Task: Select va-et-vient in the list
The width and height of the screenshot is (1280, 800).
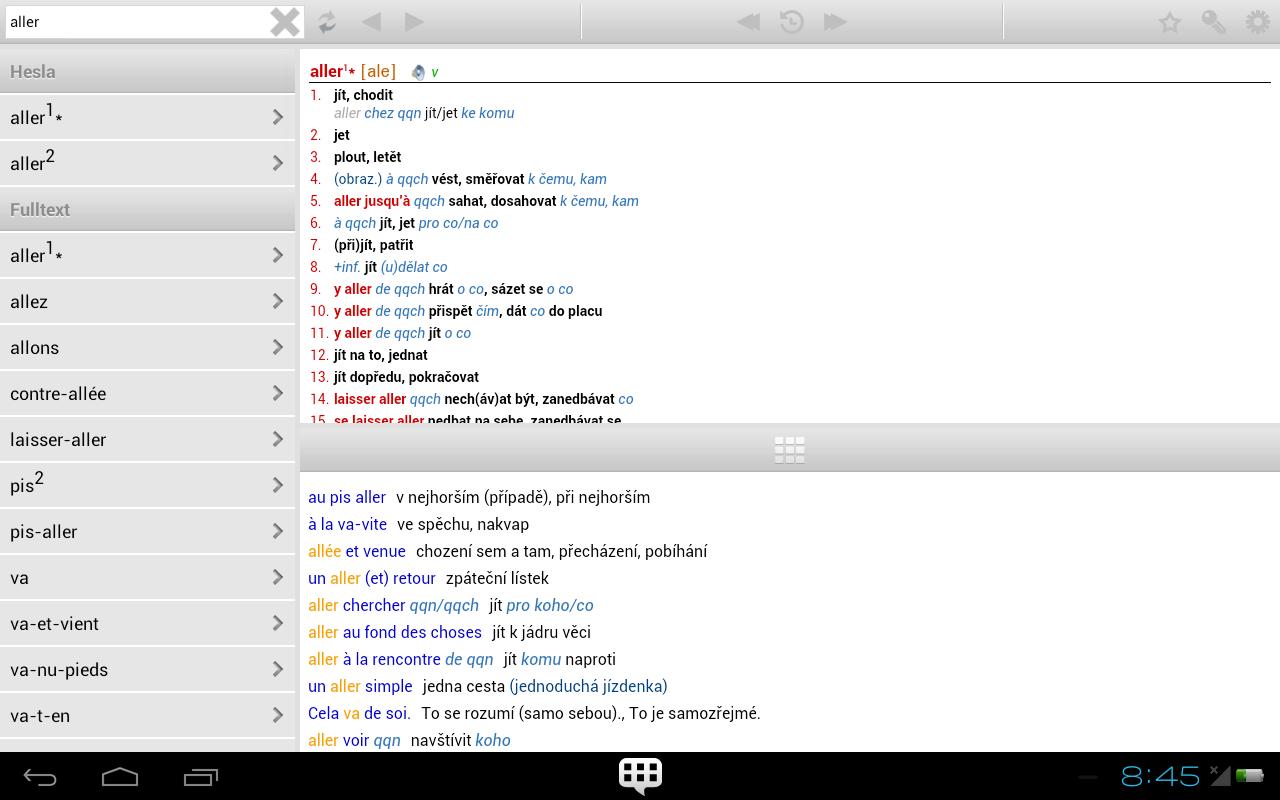Action: [147, 623]
